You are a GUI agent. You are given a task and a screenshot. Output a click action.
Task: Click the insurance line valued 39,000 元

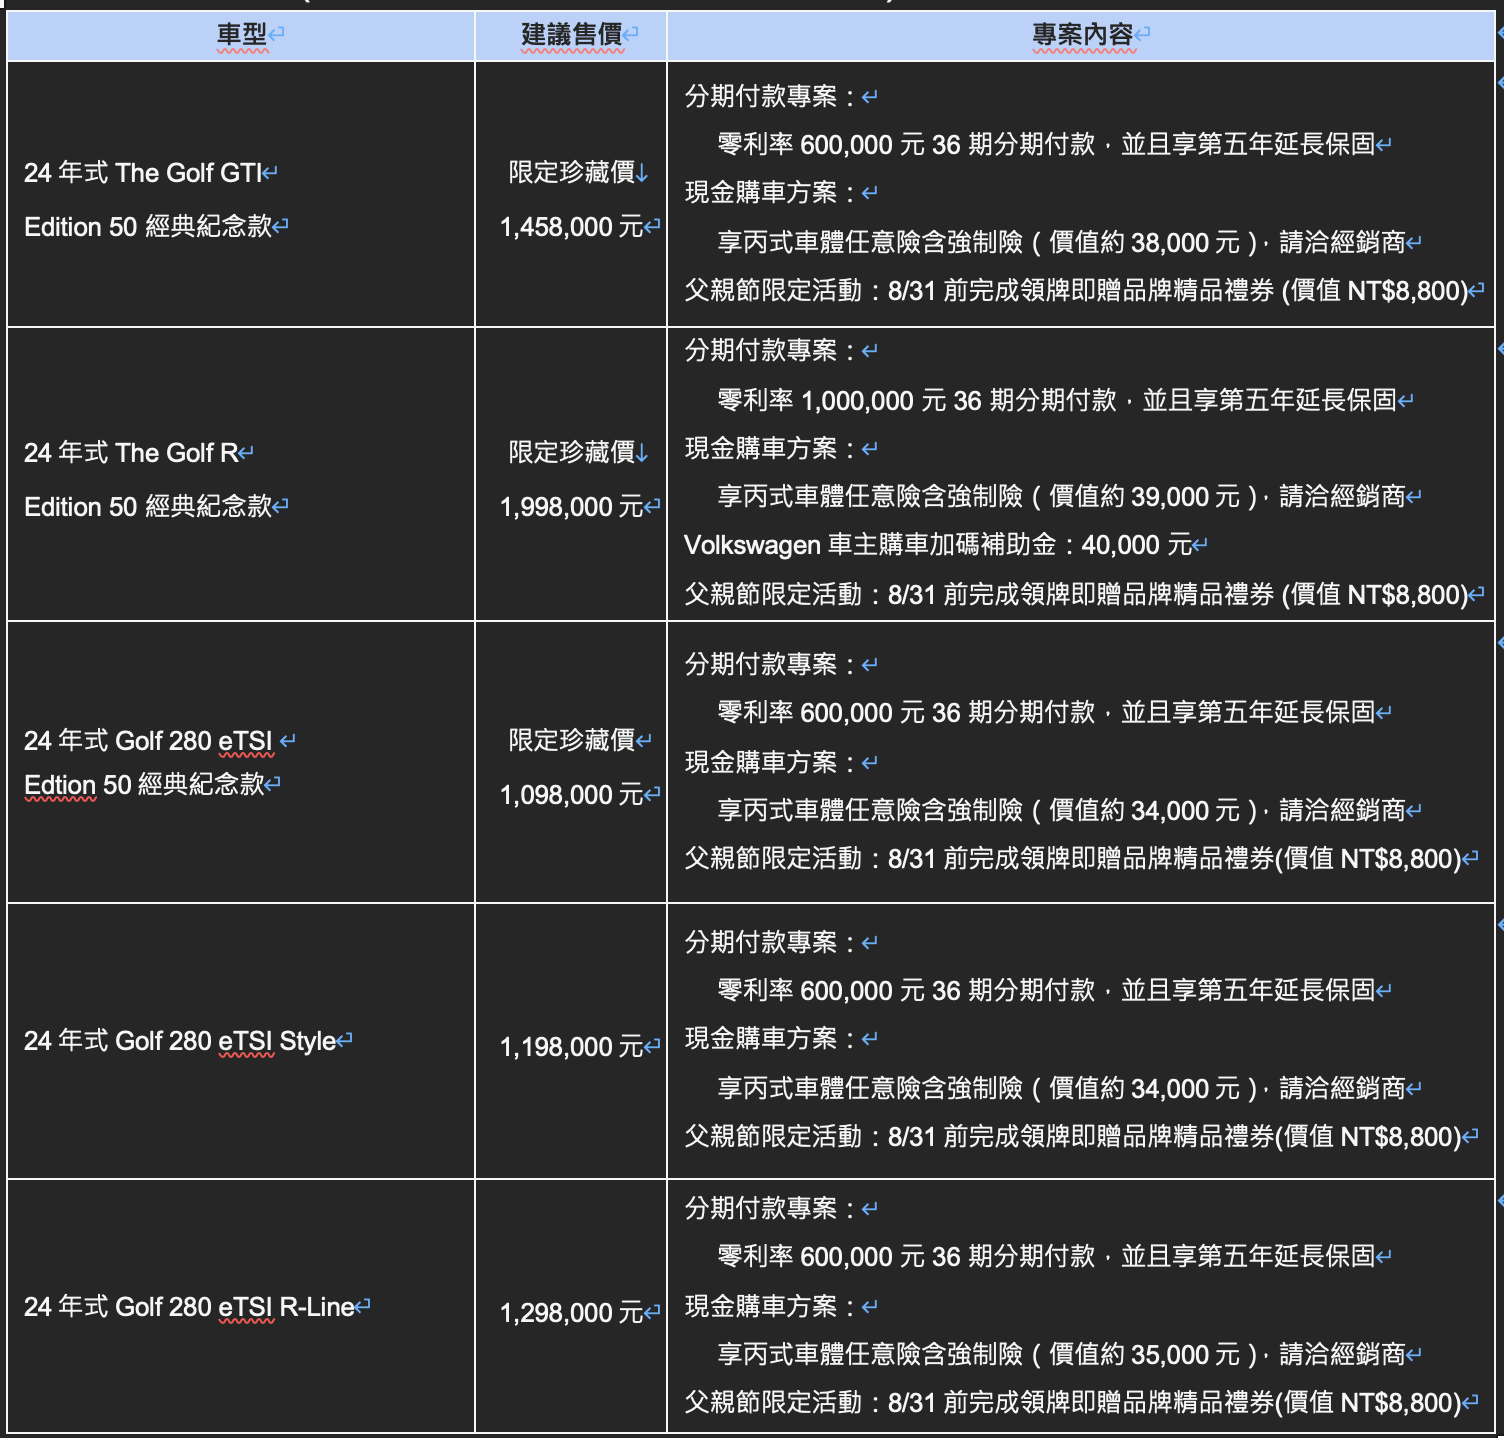(x=1060, y=496)
